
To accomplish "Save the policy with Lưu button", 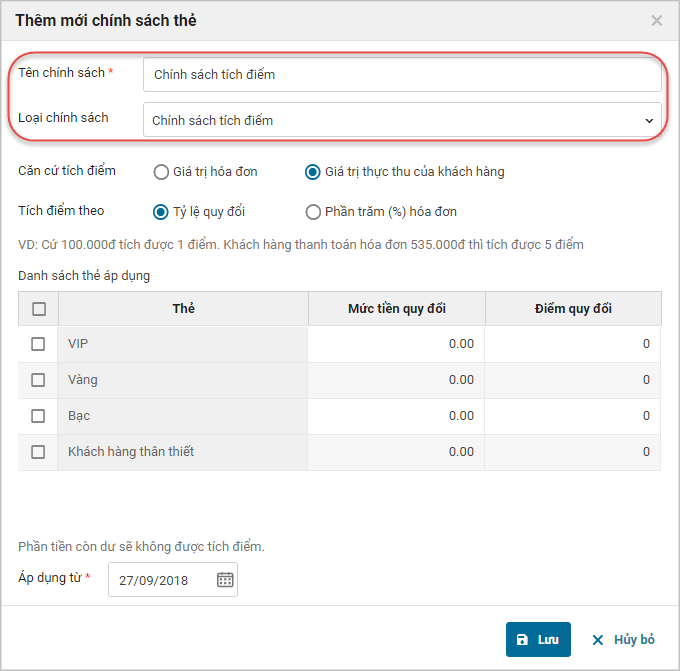I will tap(538, 640).
